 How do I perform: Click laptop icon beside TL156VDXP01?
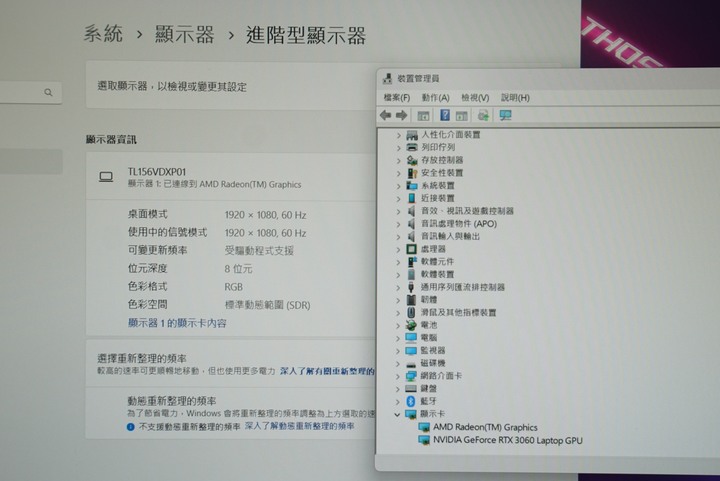tap(106, 177)
